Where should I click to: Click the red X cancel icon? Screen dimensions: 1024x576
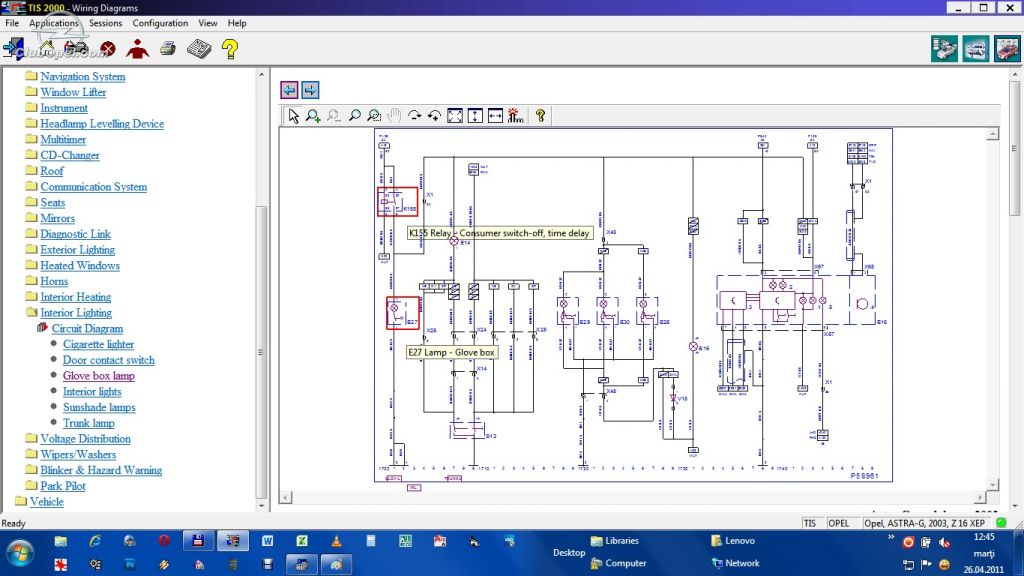[108, 49]
